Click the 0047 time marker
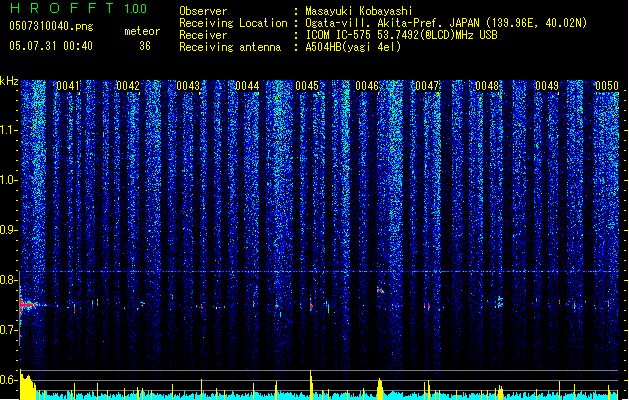This screenshot has width=629, height=400. [x=427, y=86]
